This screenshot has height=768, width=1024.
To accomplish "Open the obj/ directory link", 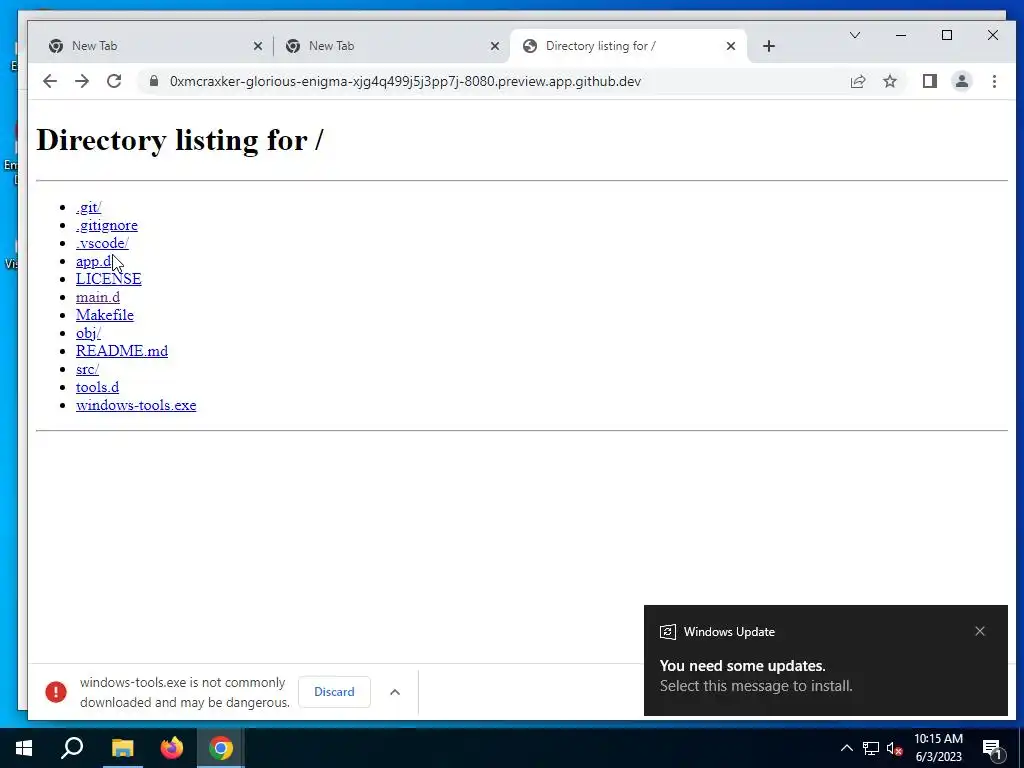I will point(88,333).
